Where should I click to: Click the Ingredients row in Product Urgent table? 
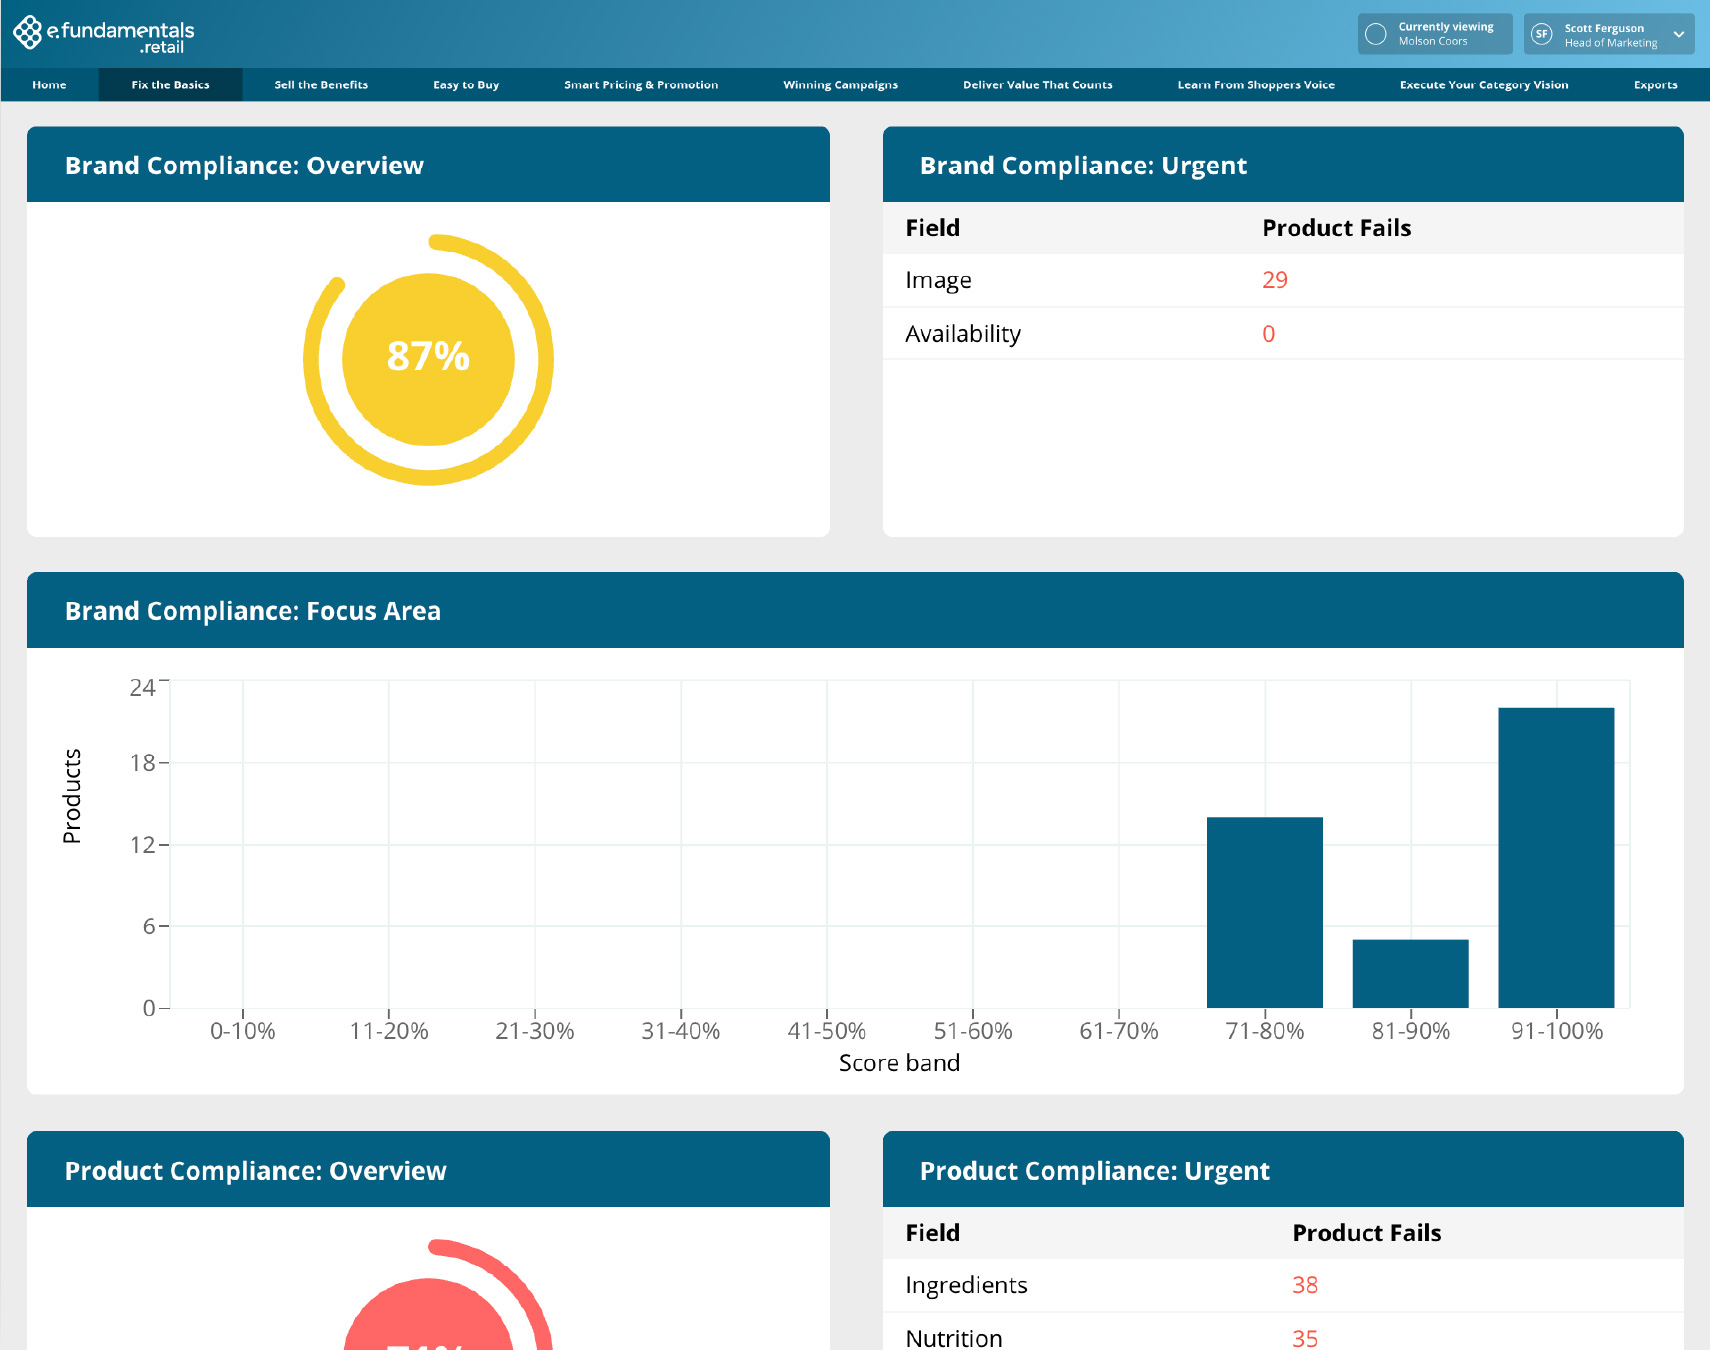(x=1283, y=1285)
